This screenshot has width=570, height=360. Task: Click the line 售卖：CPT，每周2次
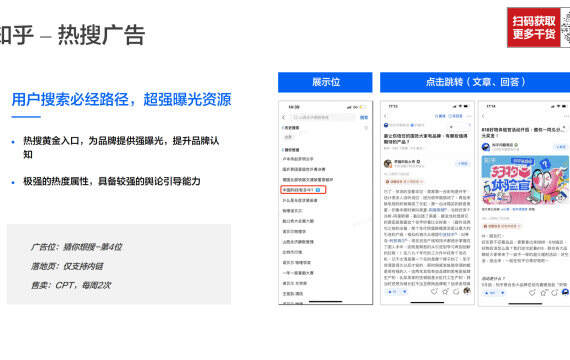click(x=71, y=285)
